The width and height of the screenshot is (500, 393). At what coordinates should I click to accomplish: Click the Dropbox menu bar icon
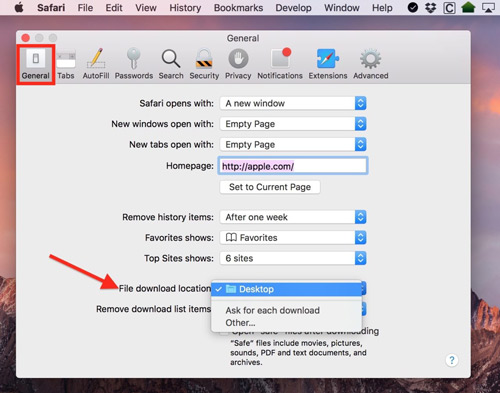pos(431,8)
